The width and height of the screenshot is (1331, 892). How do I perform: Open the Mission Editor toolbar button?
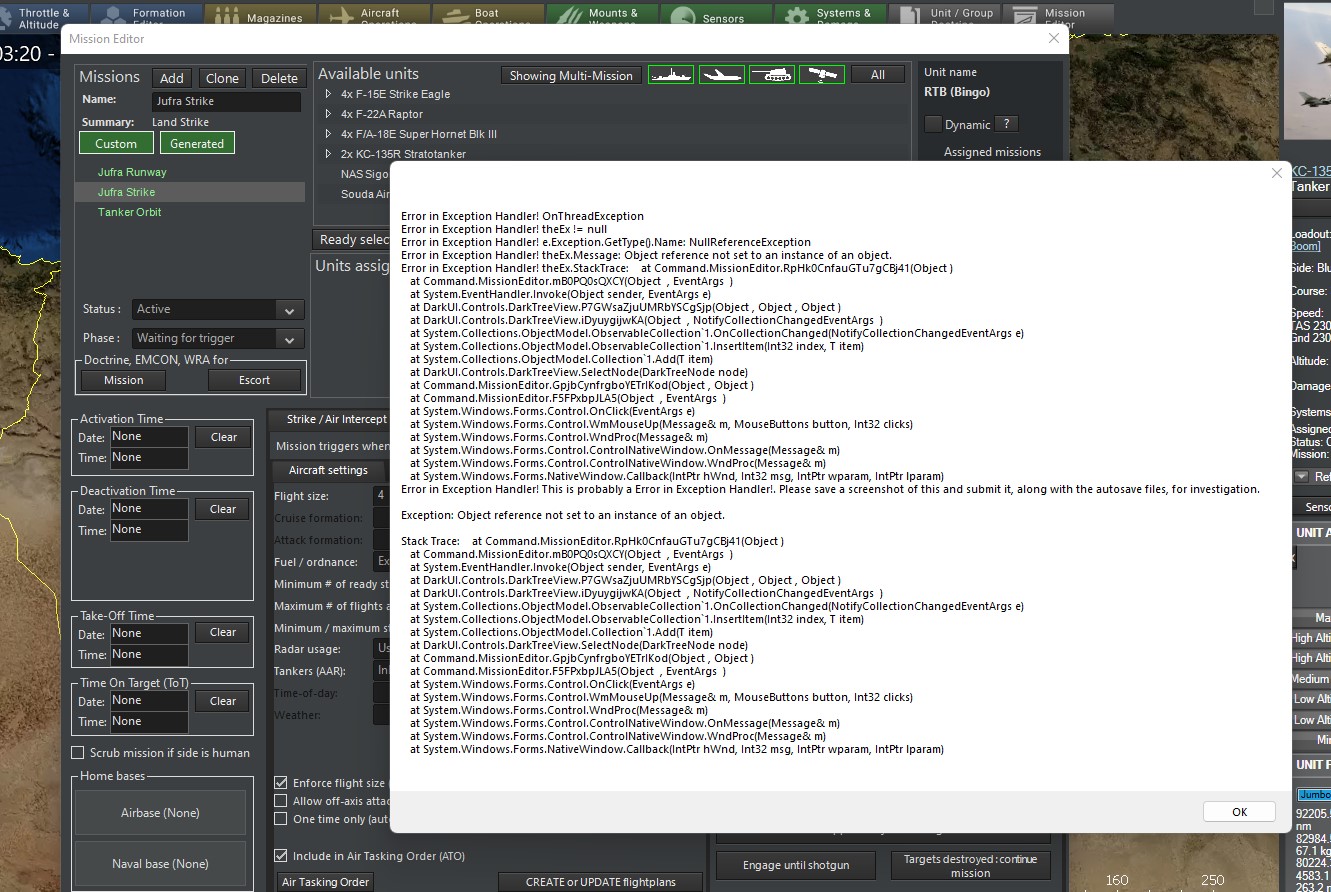tap(1058, 16)
